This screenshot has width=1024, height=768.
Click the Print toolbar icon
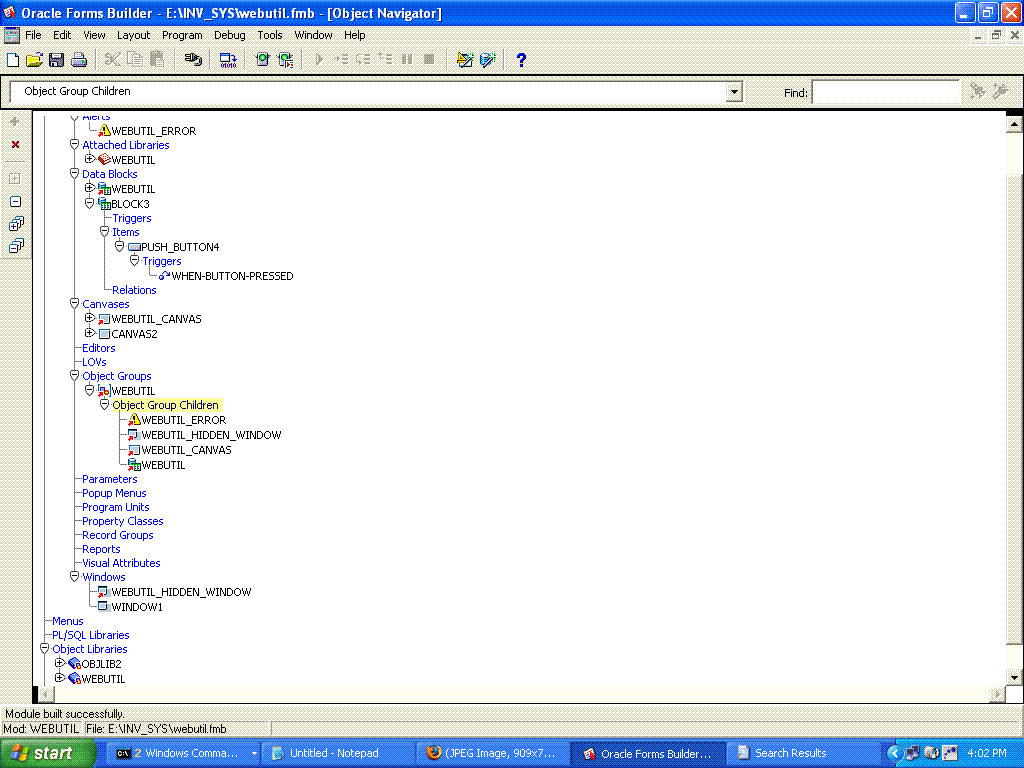pyautogui.click(x=78, y=60)
